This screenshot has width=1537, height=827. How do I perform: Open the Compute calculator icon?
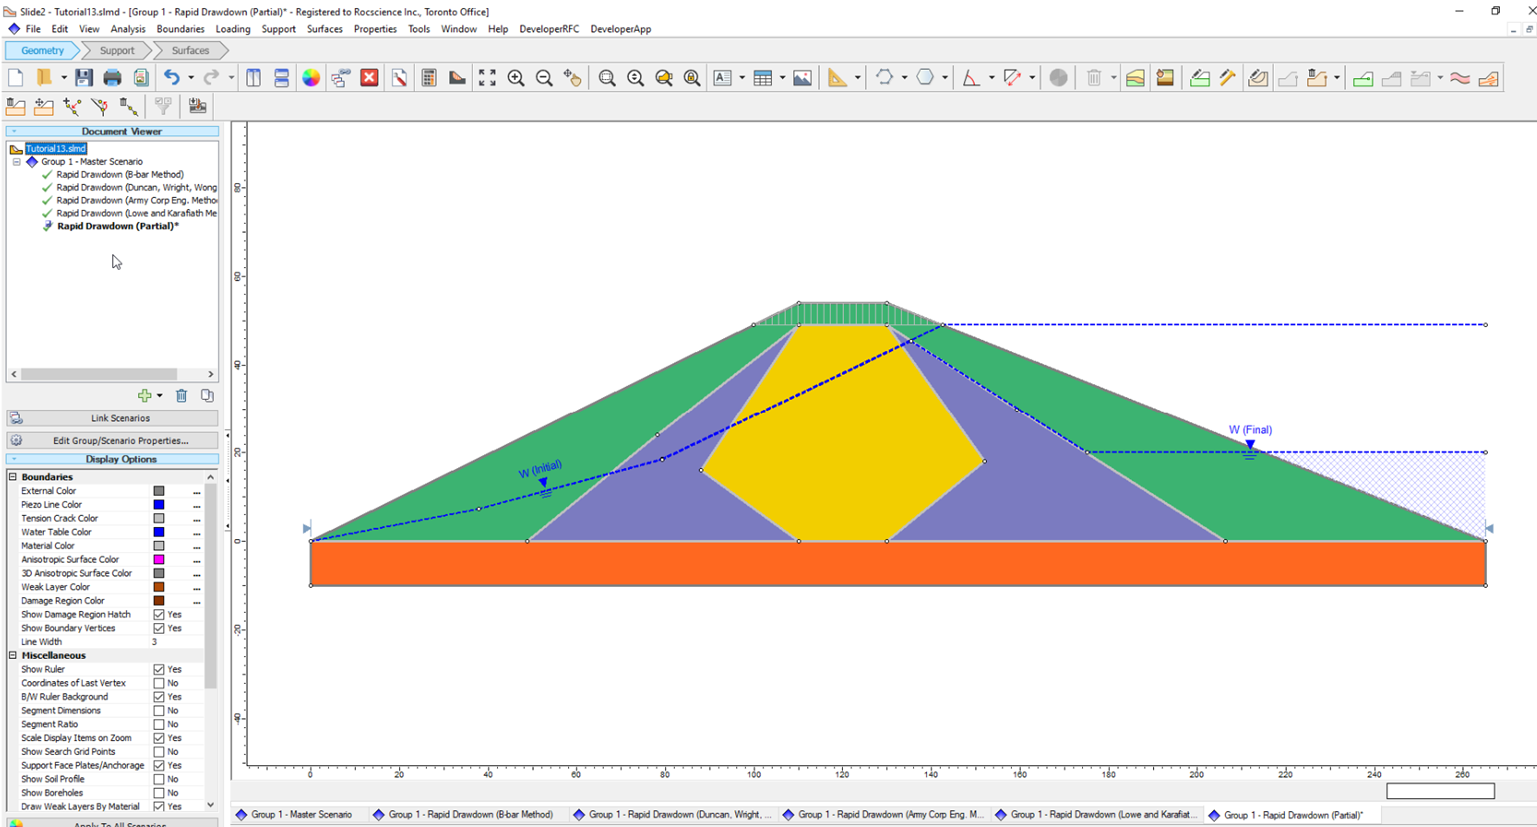pyautogui.click(x=429, y=77)
